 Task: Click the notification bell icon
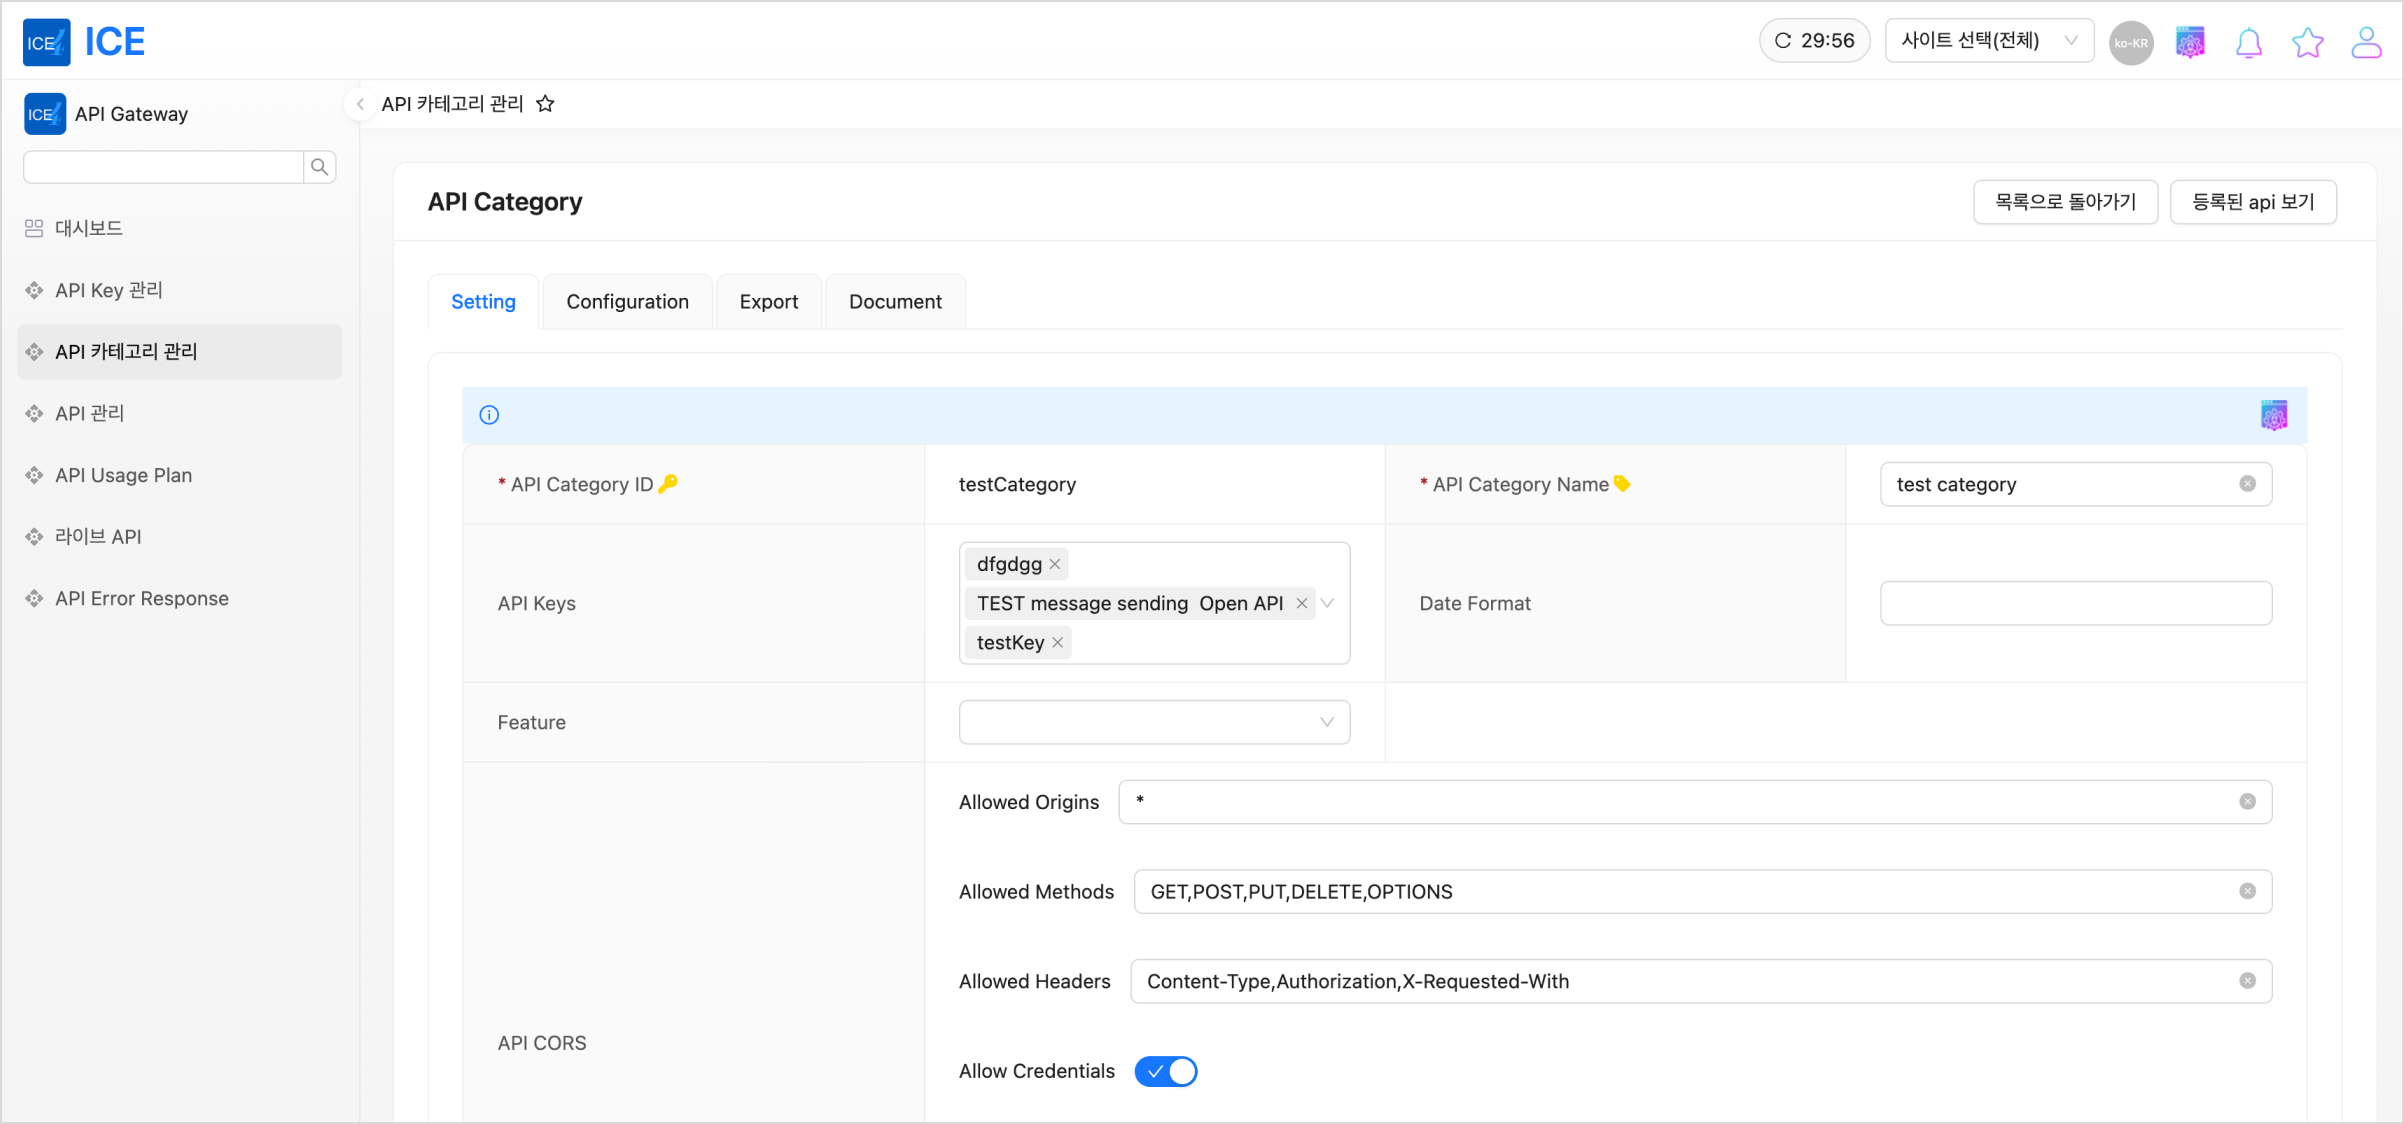tap(2249, 43)
